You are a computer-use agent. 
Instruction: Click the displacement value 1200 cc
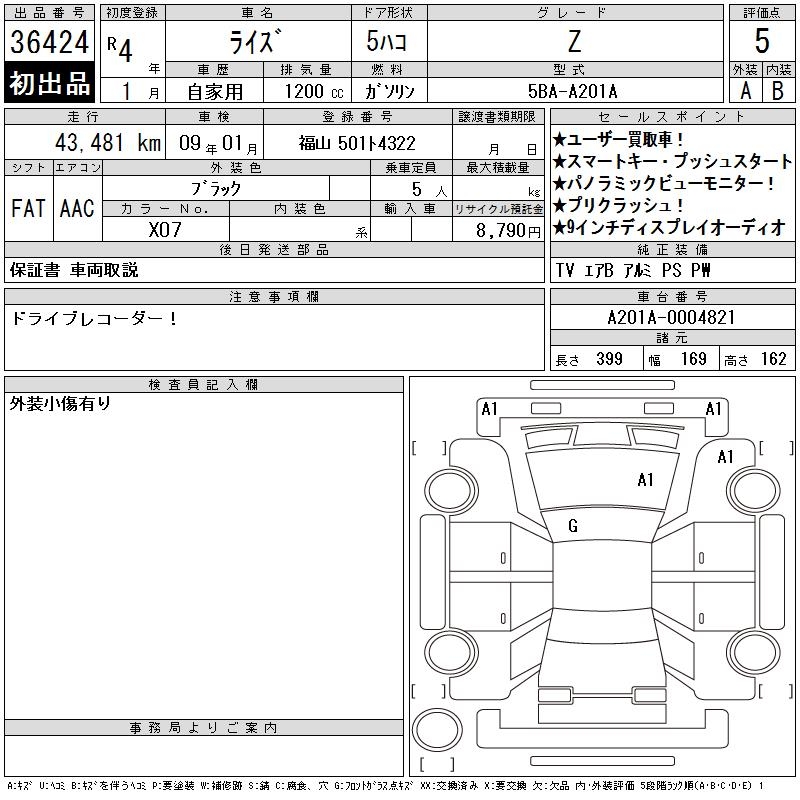(314, 91)
